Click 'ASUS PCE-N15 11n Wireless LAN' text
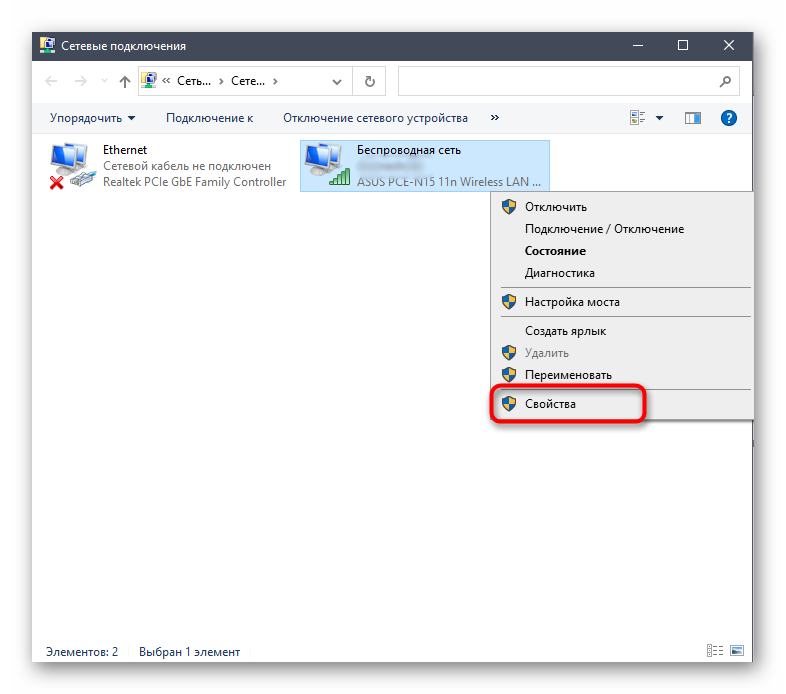The width and height of the screenshot is (786, 694). 449,182
